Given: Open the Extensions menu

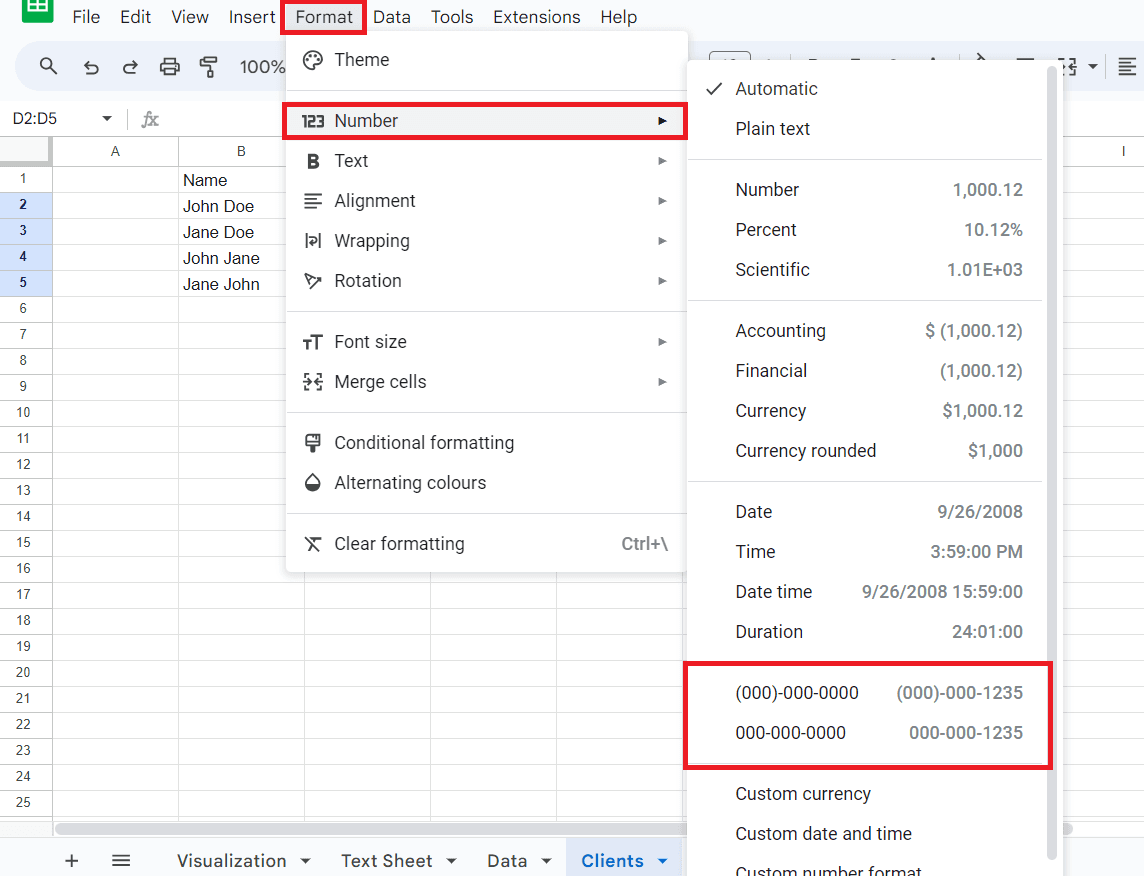Looking at the screenshot, I should pos(537,17).
